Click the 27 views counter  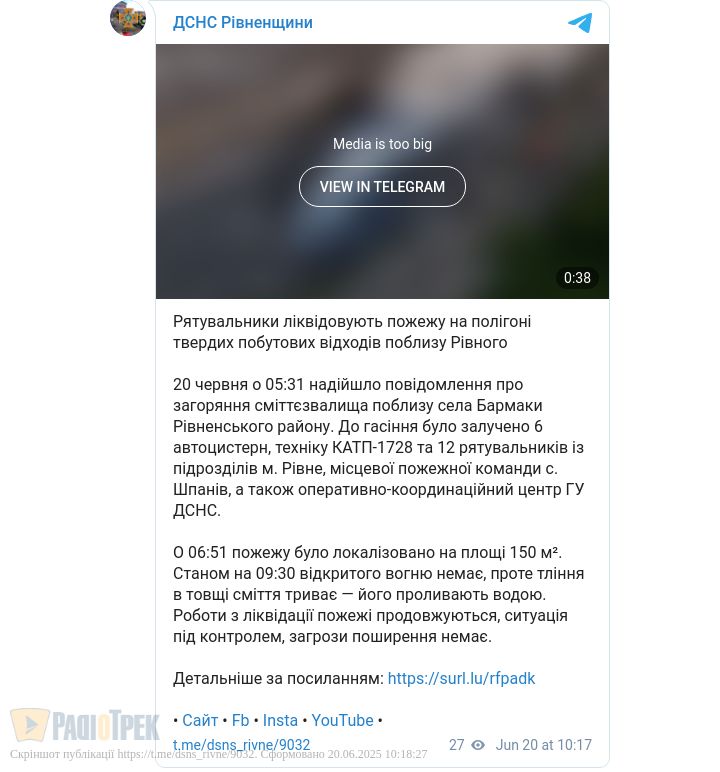(457, 745)
